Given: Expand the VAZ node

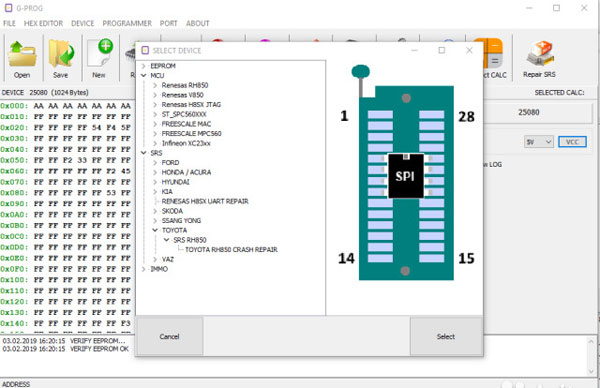Looking at the screenshot, I should tap(155, 259).
